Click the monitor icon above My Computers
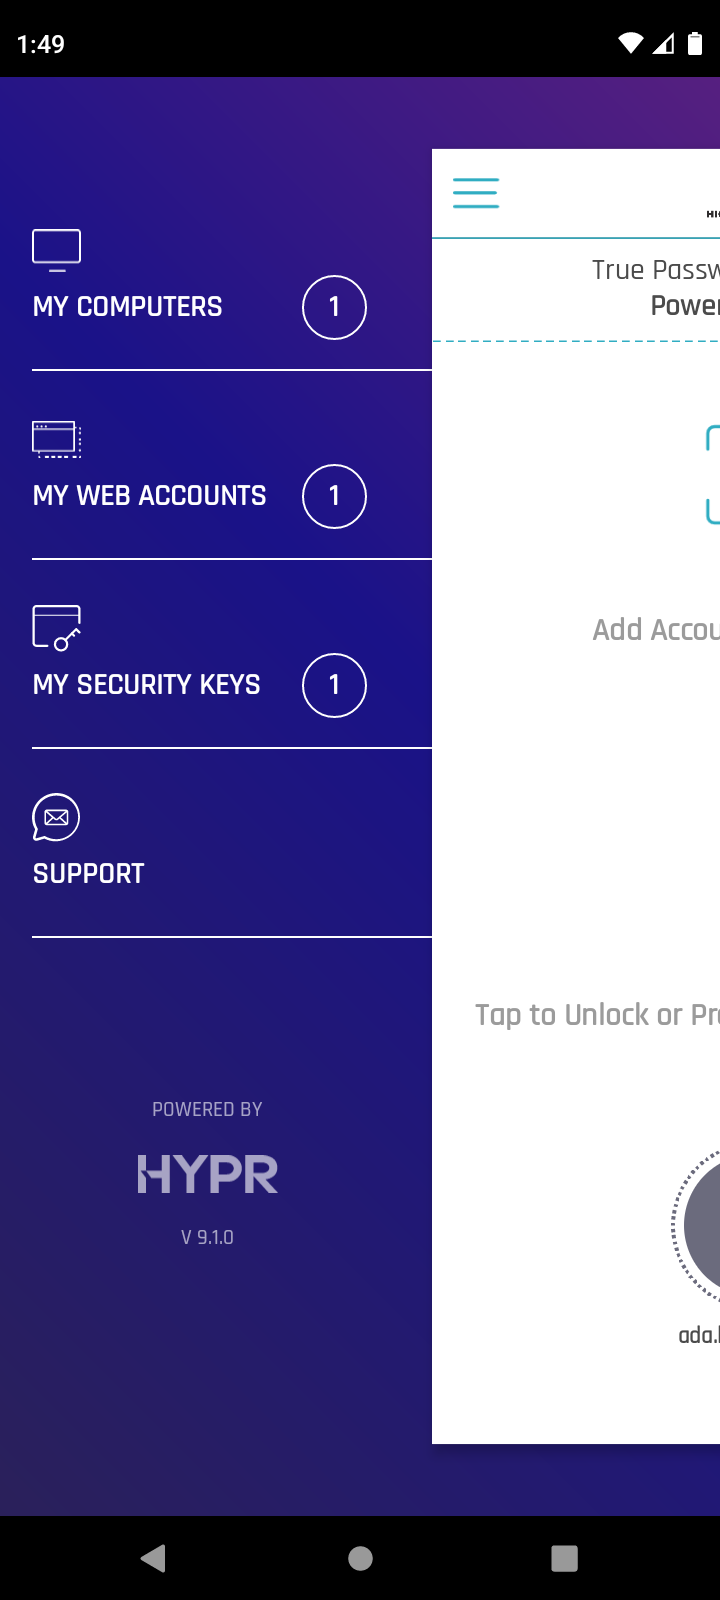The image size is (720, 1600). (57, 250)
